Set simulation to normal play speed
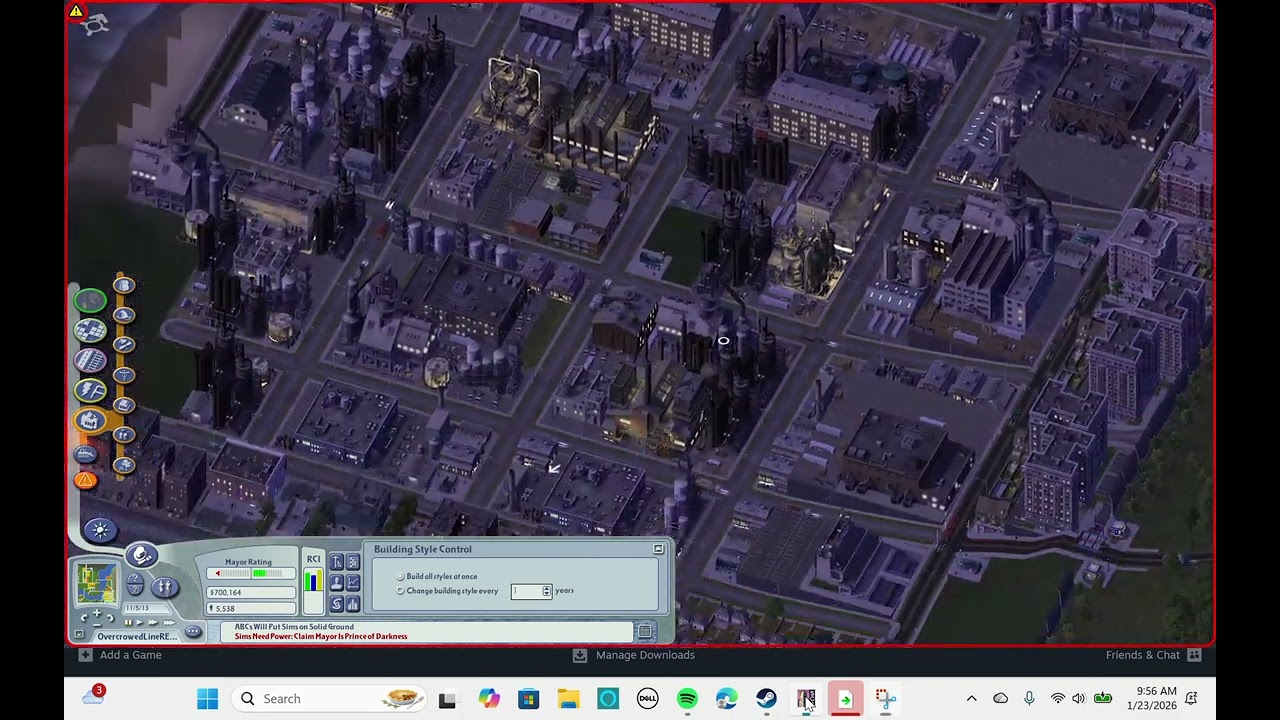Viewport: 1280px width, 720px height. [140, 622]
